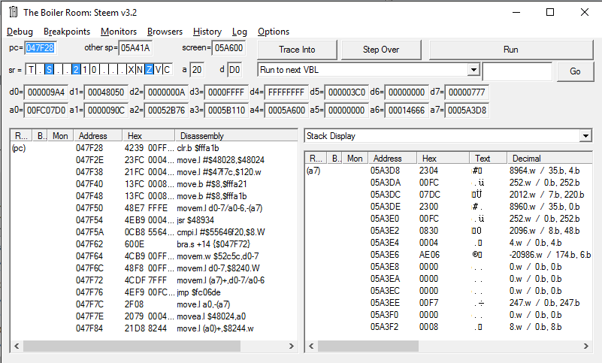Expand the Stack Display dropdown
The width and height of the screenshot is (602, 363).
585,136
